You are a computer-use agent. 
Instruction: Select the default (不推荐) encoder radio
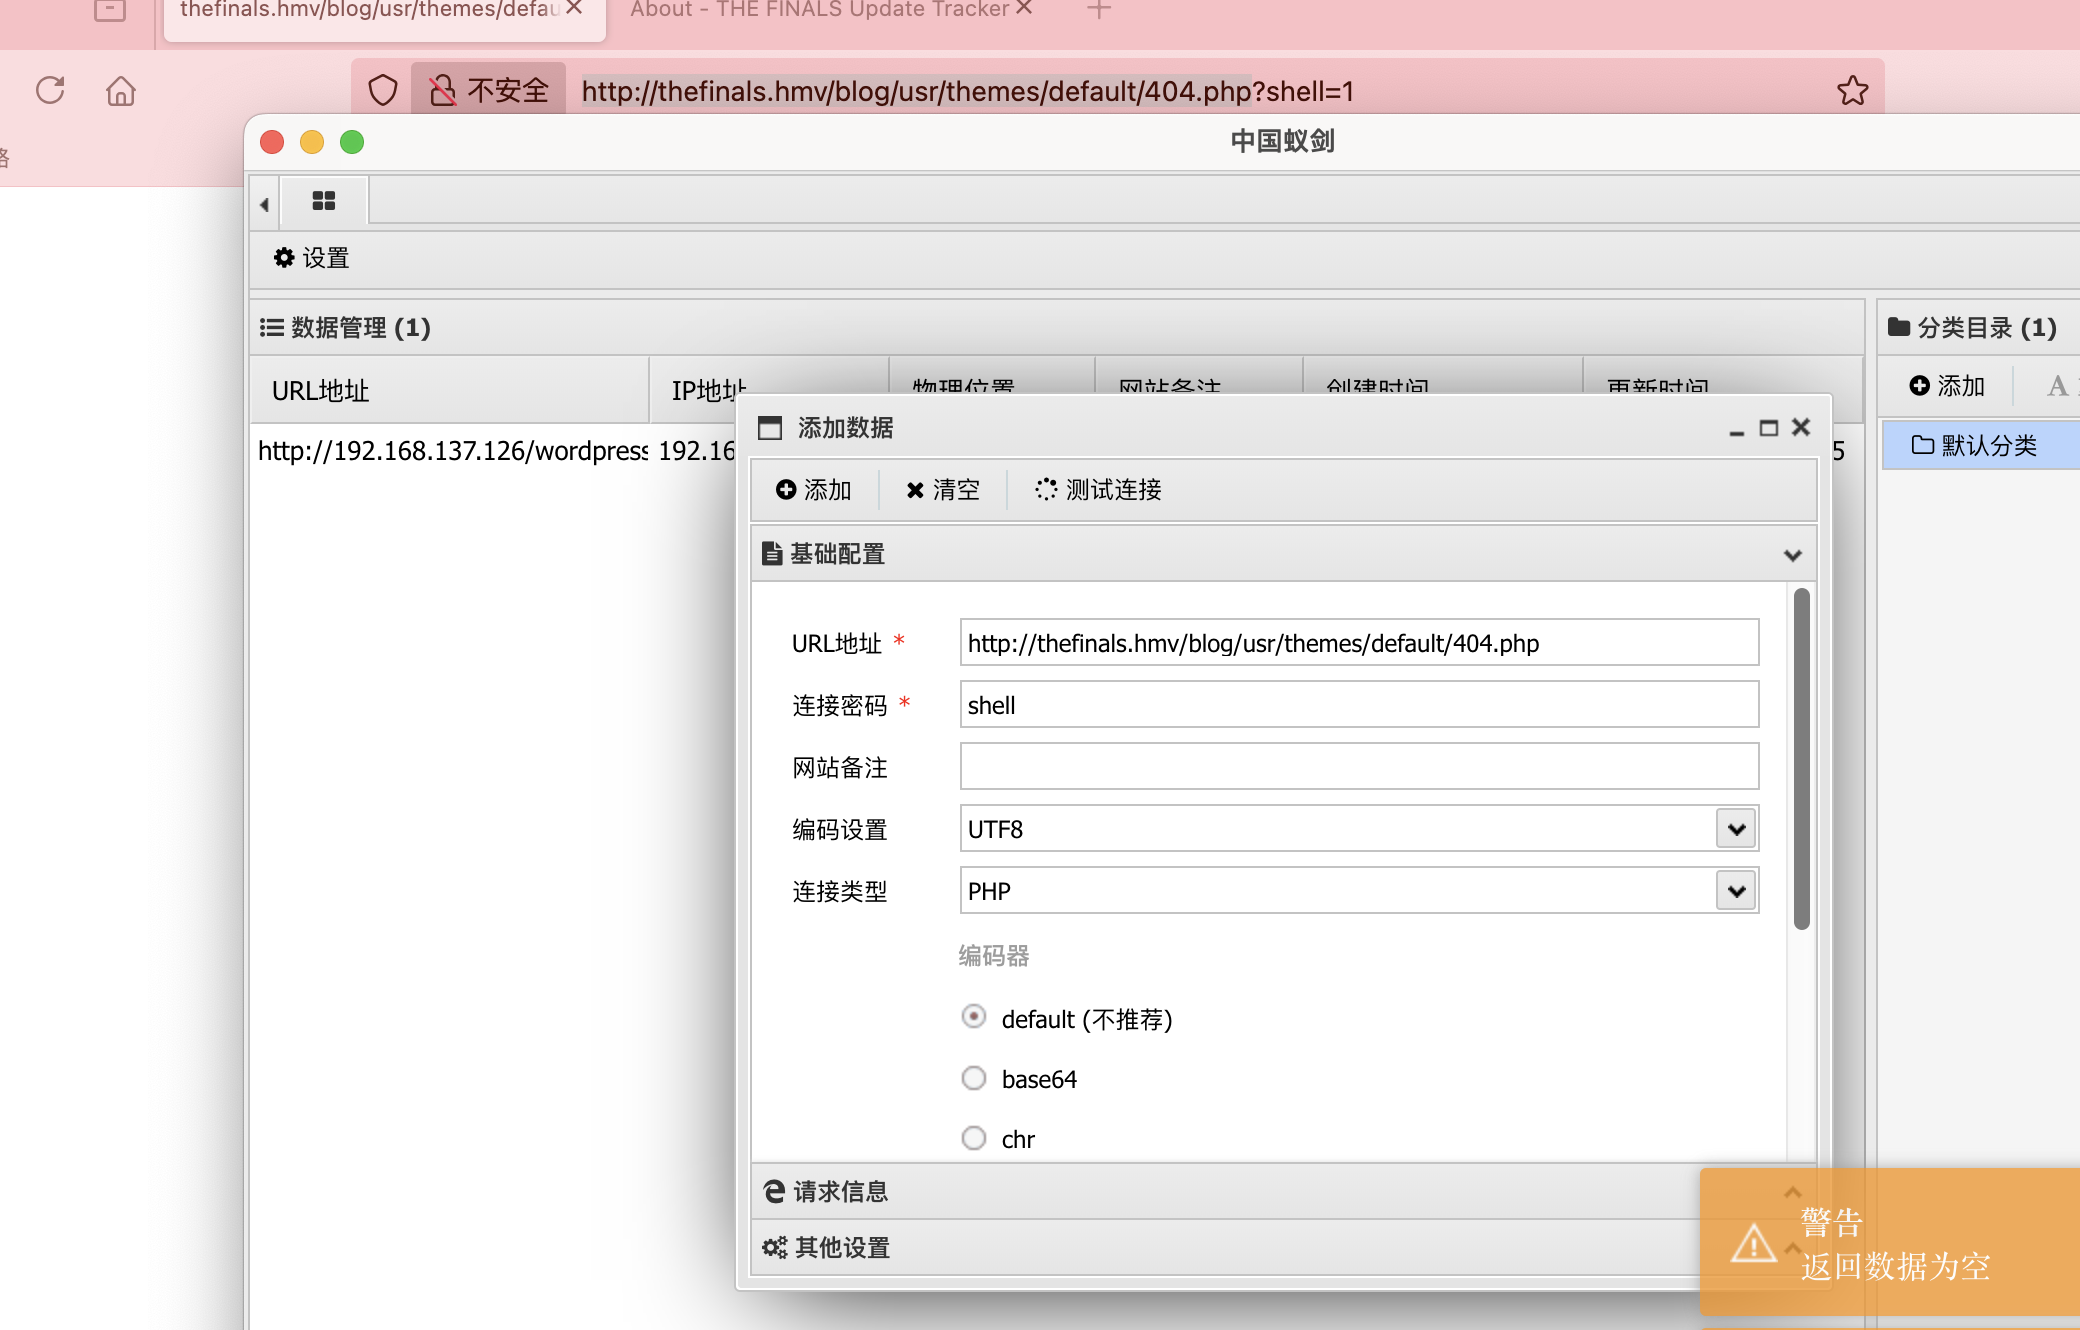coord(974,1017)
